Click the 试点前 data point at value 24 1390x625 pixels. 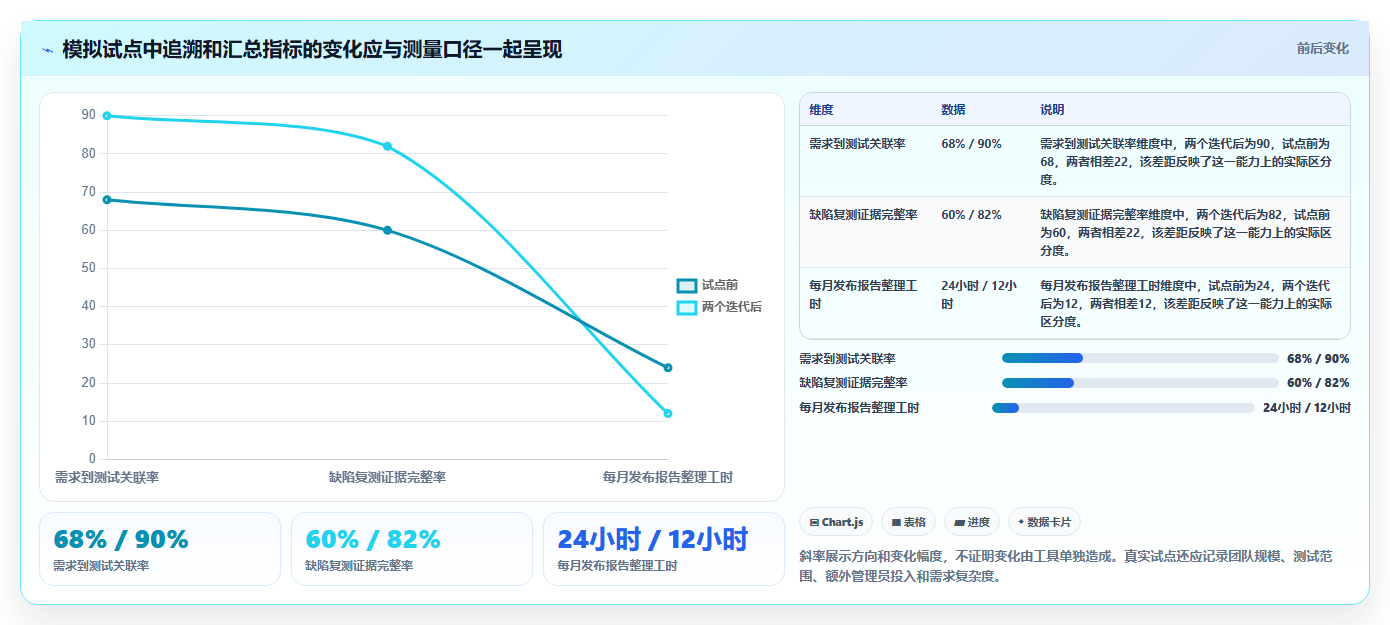click(x=668, y=368)
